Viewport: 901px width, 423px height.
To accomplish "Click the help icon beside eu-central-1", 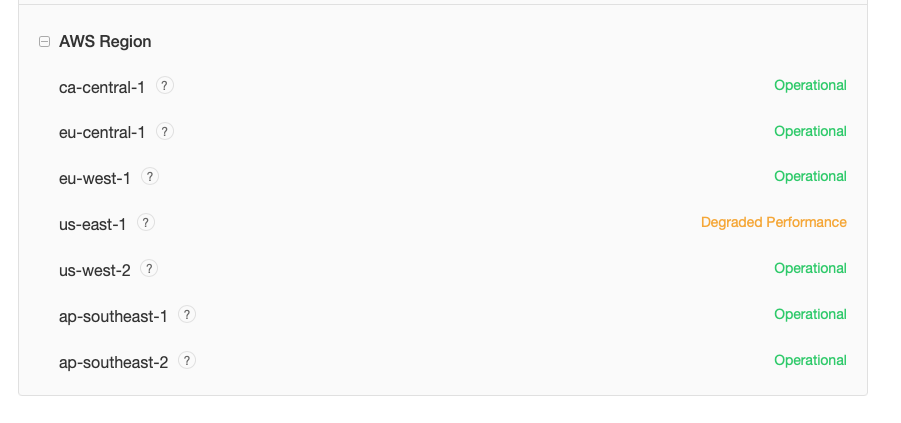I will [166, 131].
